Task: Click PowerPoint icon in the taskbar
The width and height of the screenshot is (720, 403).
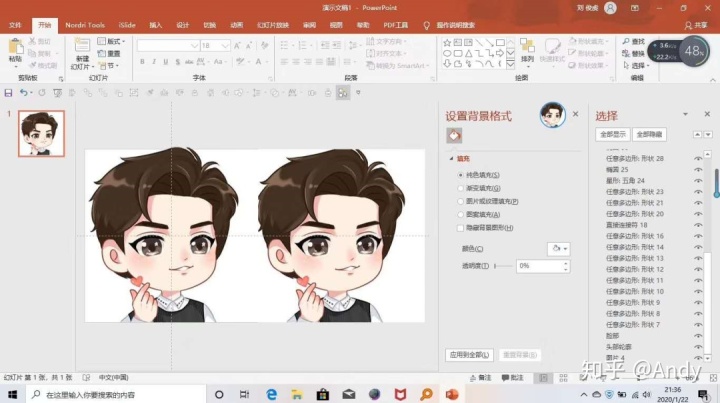Action: click(x=452, y=394)
